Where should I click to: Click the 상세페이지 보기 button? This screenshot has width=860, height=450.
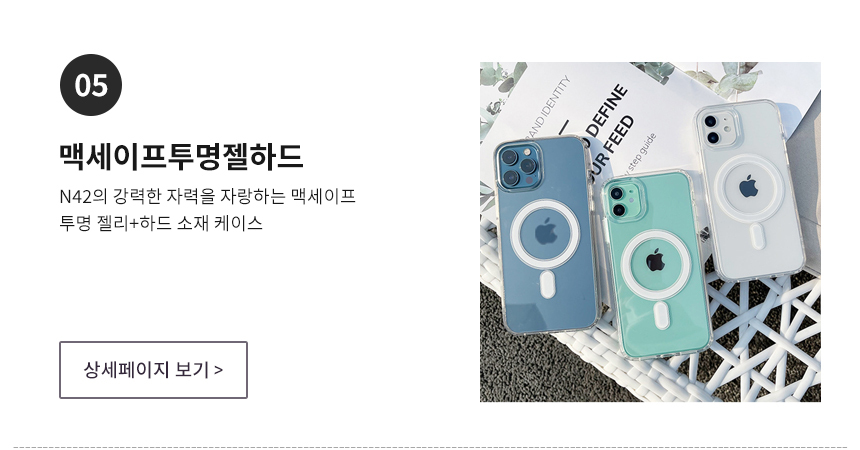pos(154,370)
